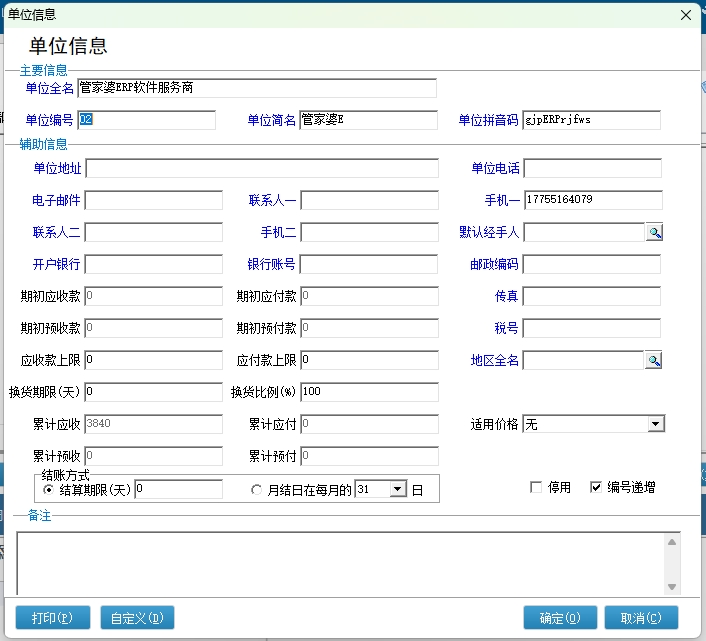Click the 累计预付 field

tap(370, 456)
